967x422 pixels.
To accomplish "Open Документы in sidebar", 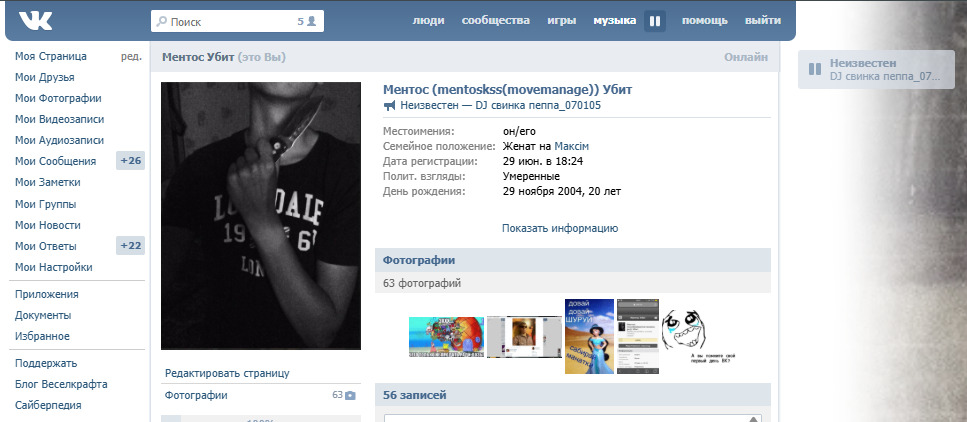I will coord(43,315).
